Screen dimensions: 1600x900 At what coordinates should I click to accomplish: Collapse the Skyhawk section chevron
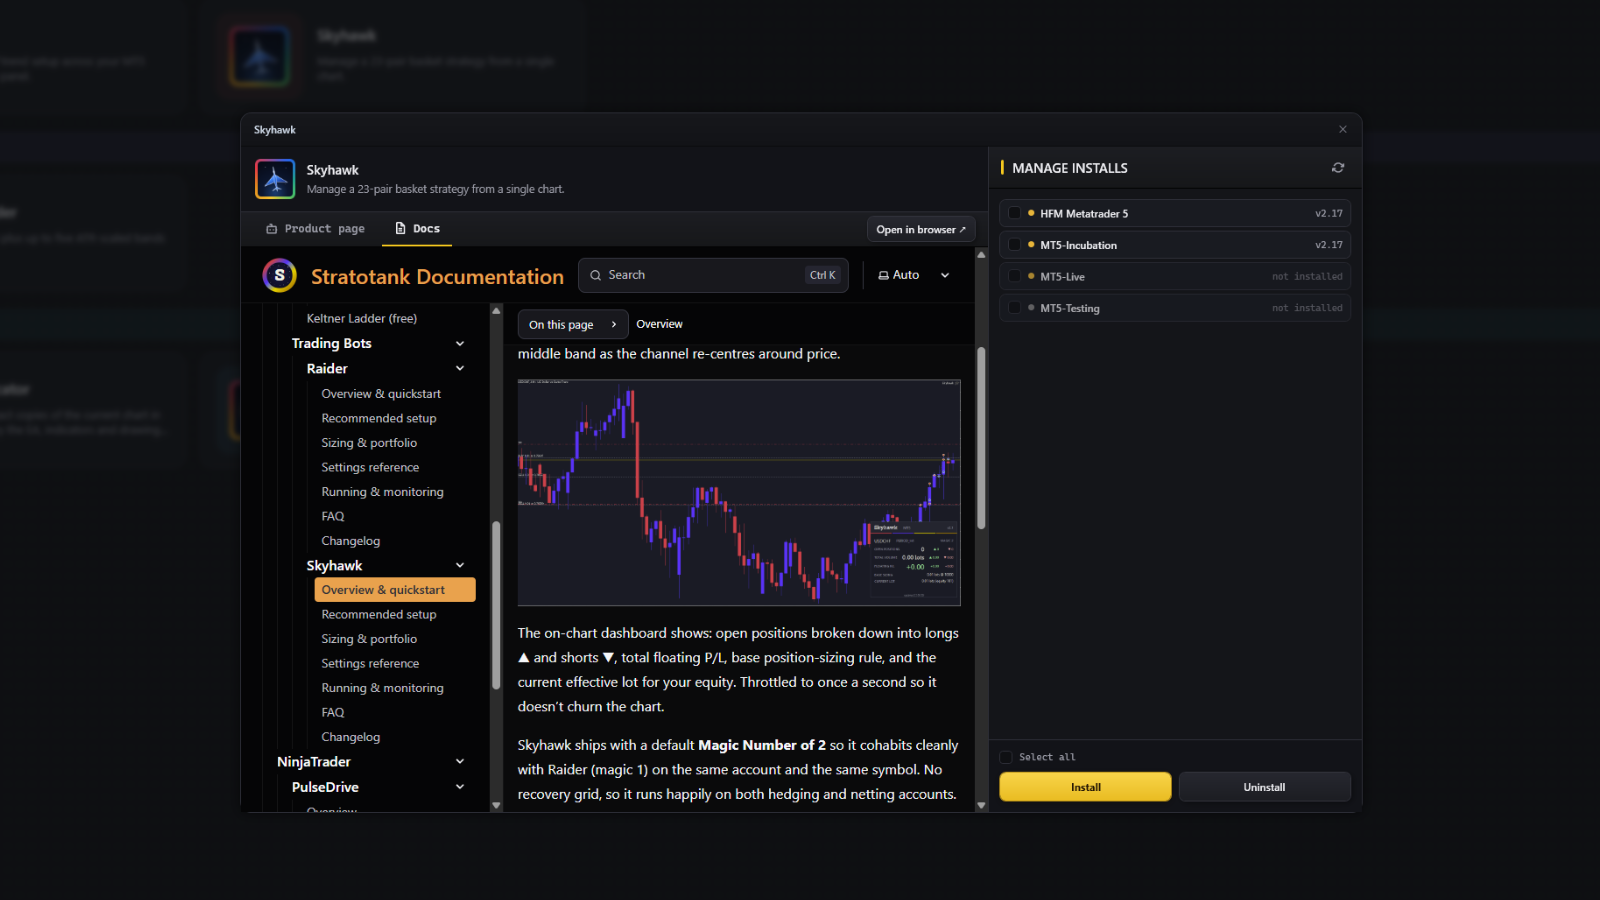point(460,565)
